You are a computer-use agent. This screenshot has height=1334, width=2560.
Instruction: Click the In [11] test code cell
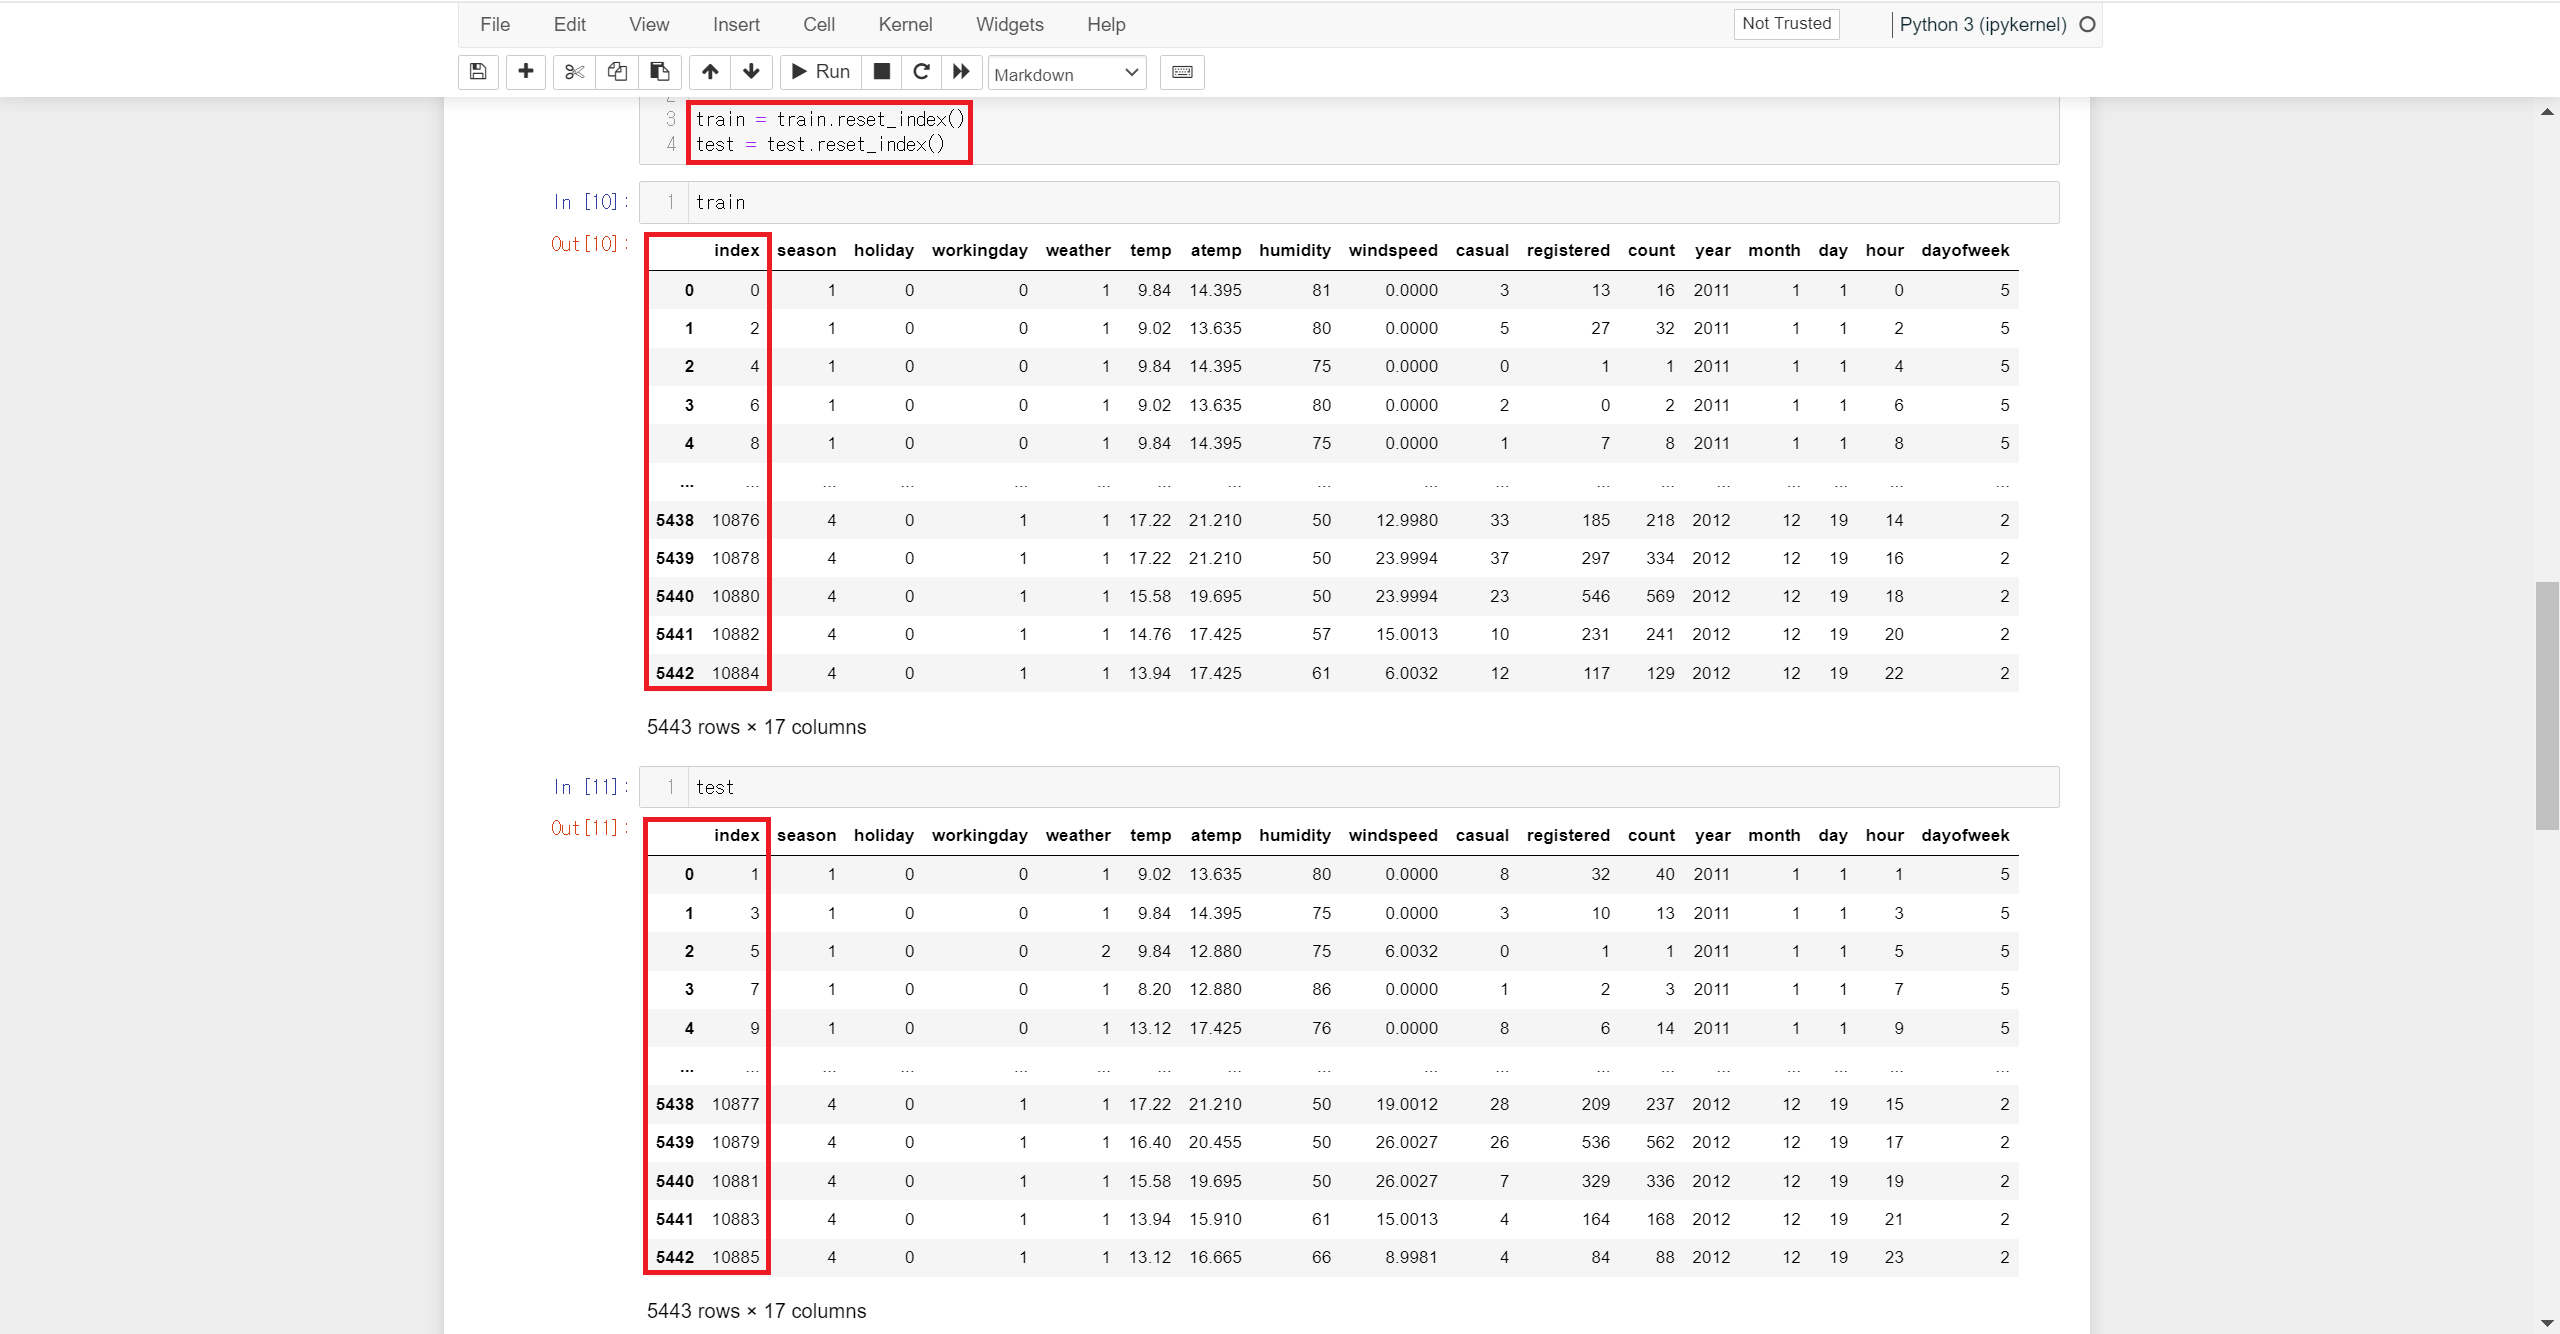1370,787
